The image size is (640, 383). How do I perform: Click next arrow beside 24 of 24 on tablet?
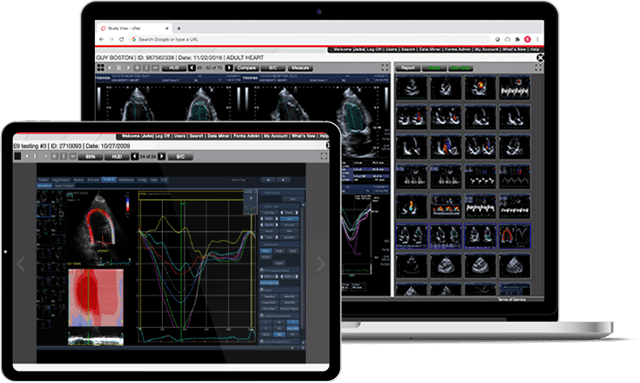pos(162,156)
